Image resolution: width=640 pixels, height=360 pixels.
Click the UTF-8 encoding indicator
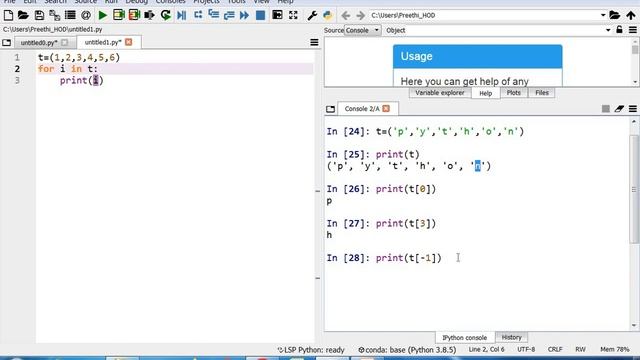(x=526, y=349)
